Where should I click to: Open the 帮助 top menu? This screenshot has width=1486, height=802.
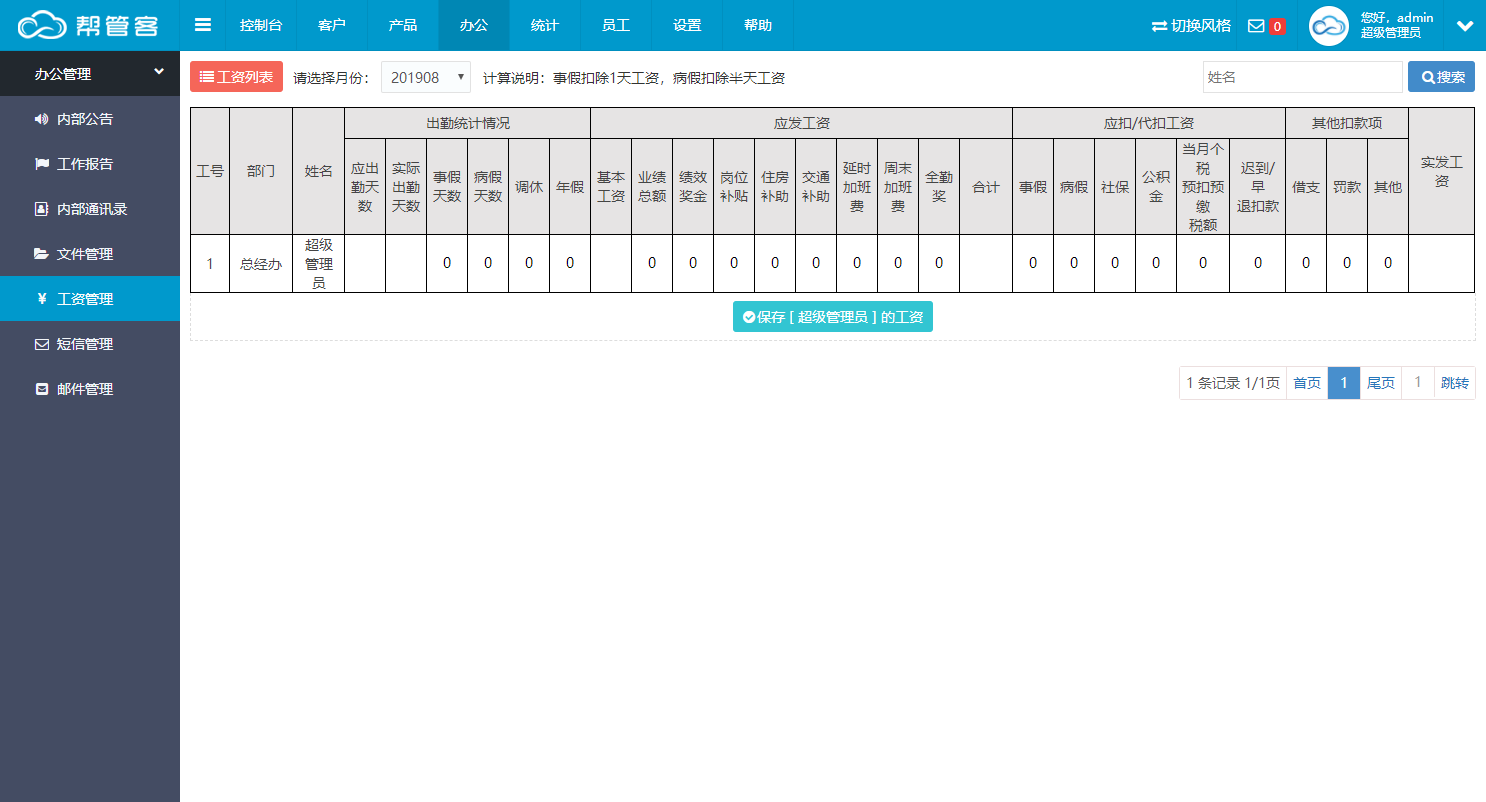click(758, 25)
